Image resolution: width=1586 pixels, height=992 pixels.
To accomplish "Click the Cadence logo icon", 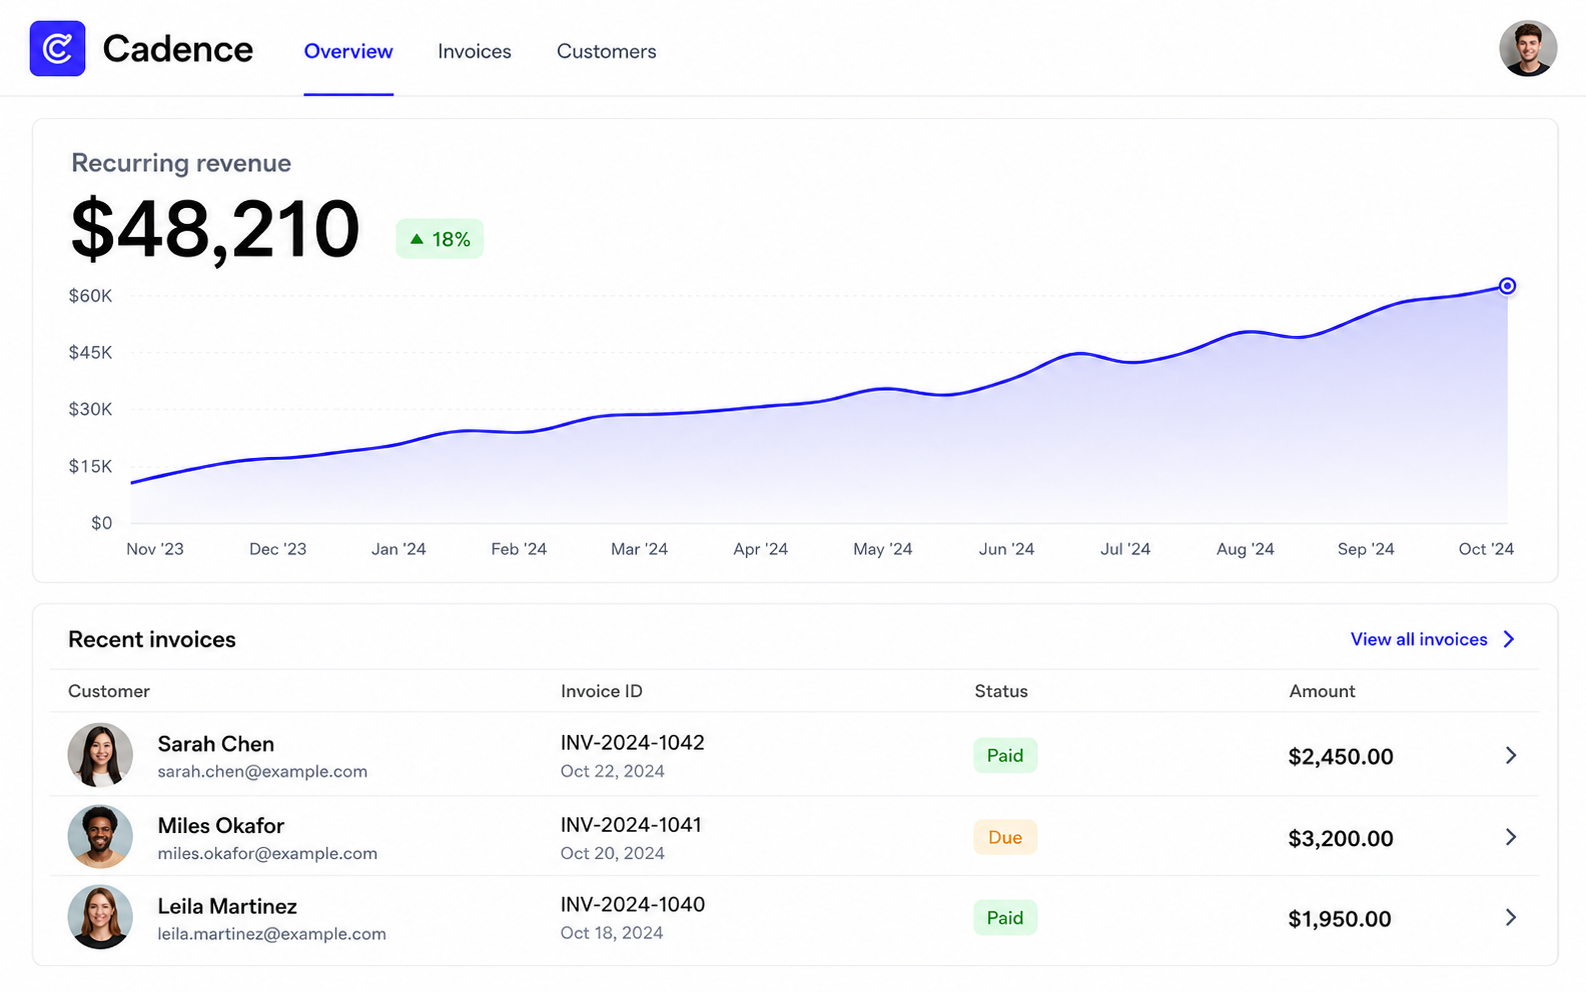I will click(x=57, y=48).
